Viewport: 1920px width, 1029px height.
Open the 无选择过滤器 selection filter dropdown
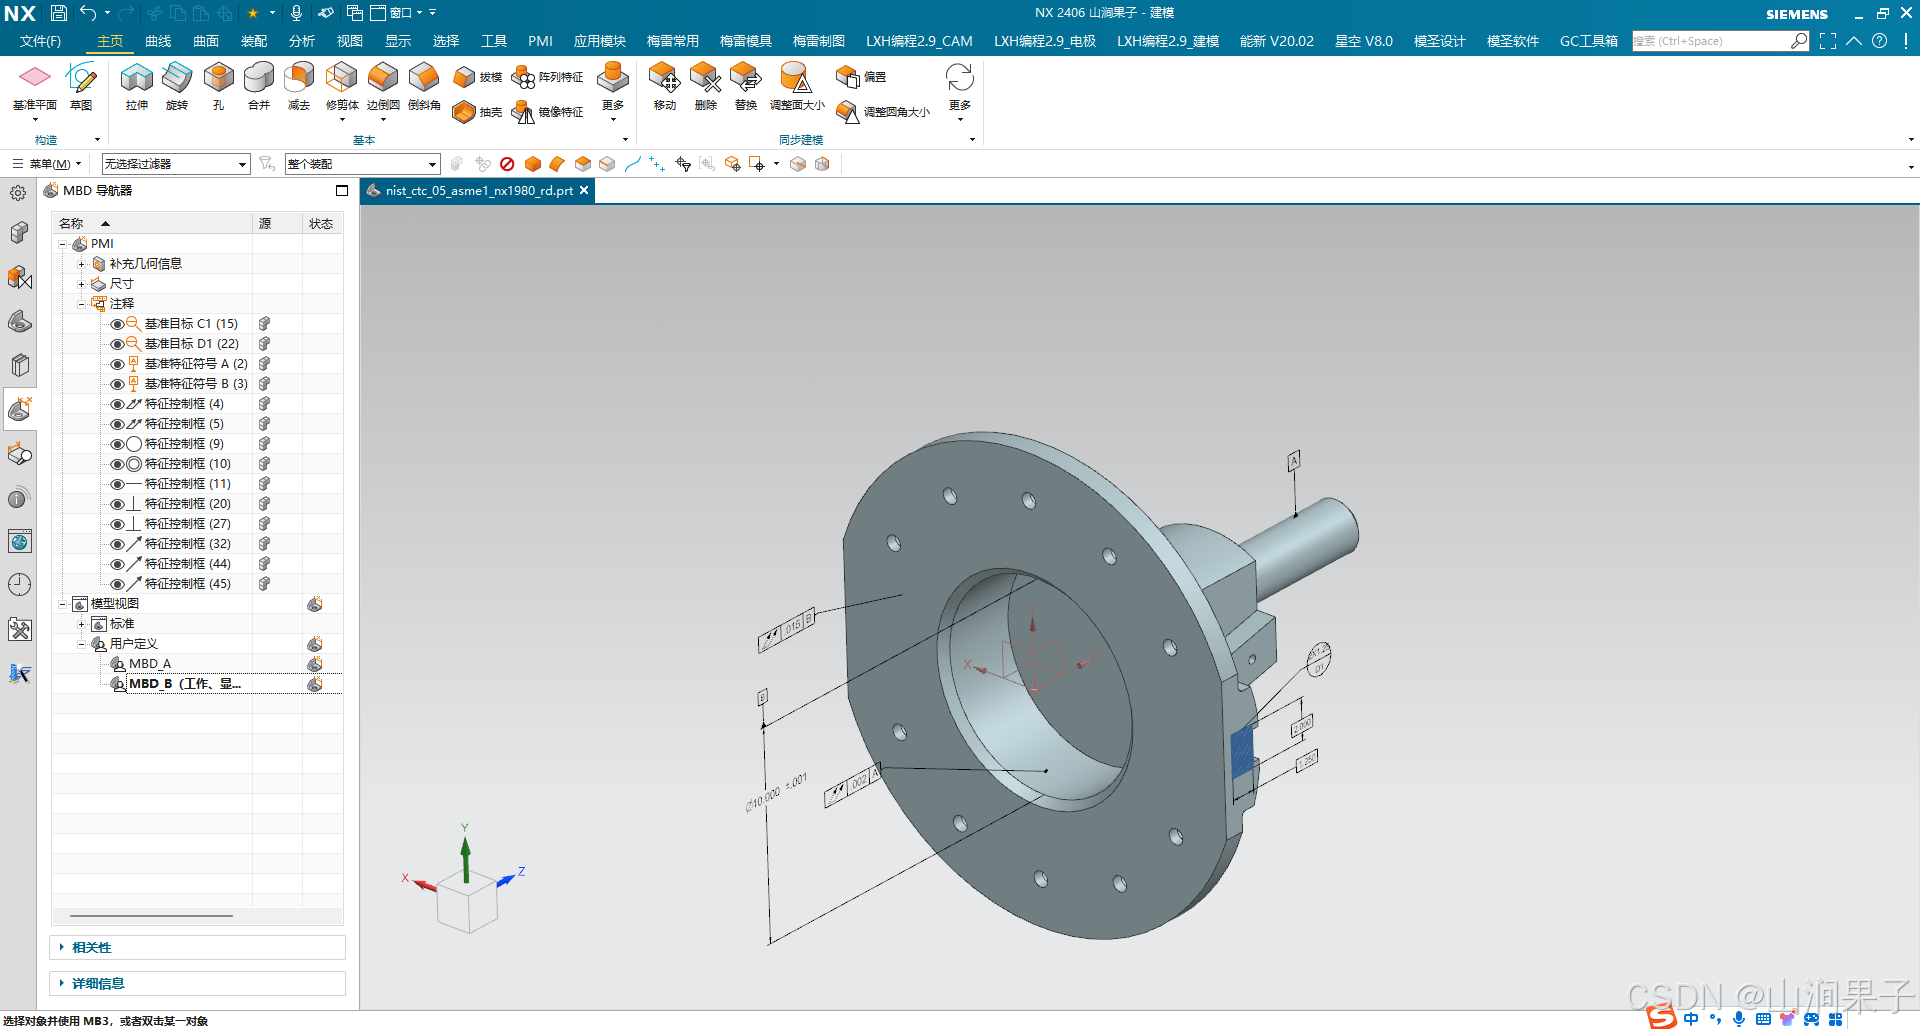coord(176,164)
